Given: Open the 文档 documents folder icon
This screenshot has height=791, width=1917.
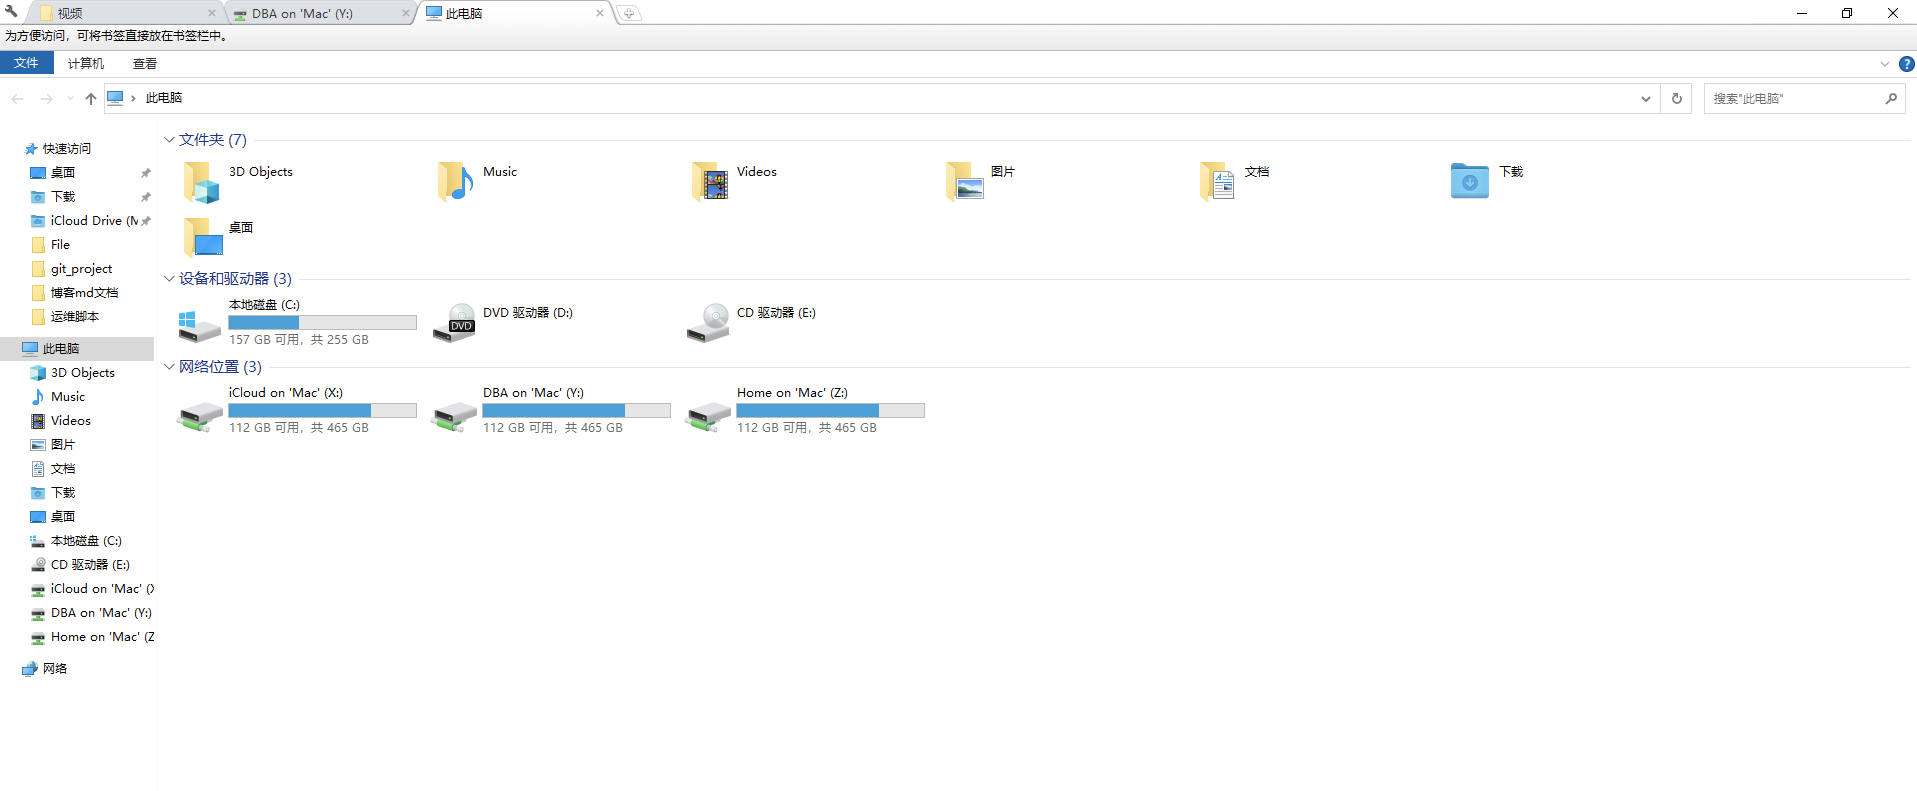Looking at the screenshot, I should [1217, 182].
